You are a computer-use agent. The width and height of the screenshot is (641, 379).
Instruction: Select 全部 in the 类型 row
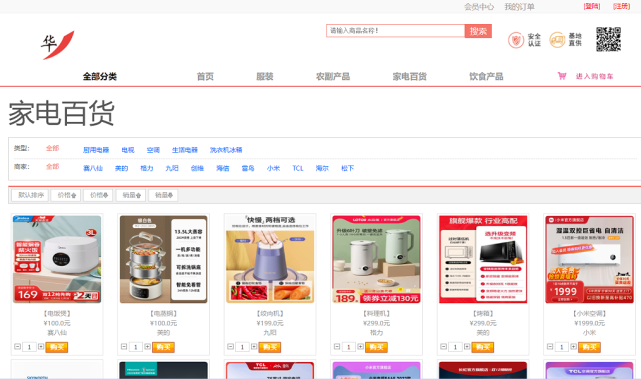pos(52,148)
